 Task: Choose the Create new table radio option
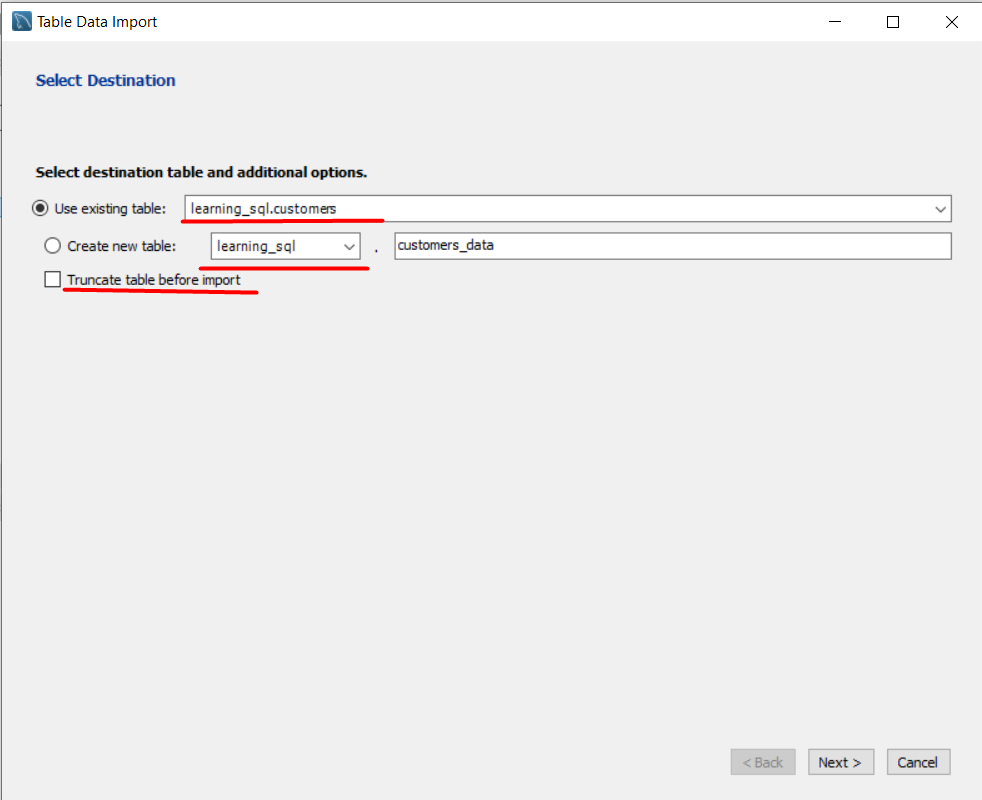point(53,245)
